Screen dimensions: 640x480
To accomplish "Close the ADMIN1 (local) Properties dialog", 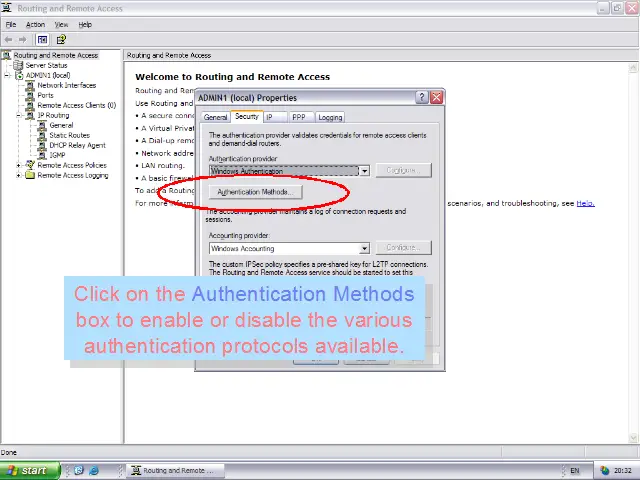I will click(x=436, y=98).
